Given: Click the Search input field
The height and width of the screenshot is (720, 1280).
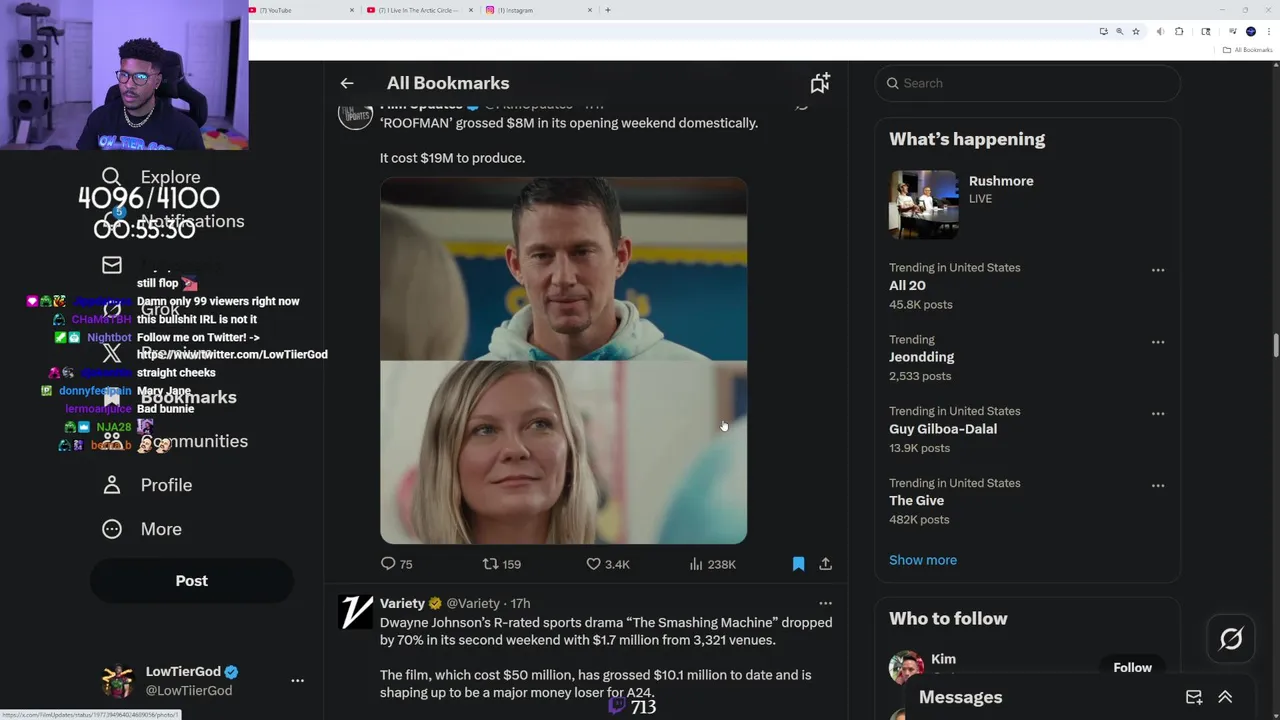Looking at the screenshot, I should click(x=1027, y=83).
